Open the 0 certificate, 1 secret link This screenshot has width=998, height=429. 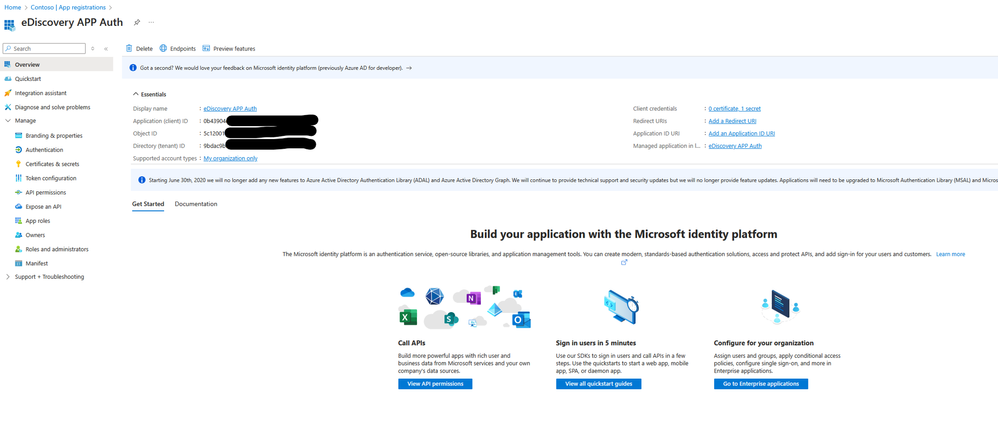pos(734,109)
